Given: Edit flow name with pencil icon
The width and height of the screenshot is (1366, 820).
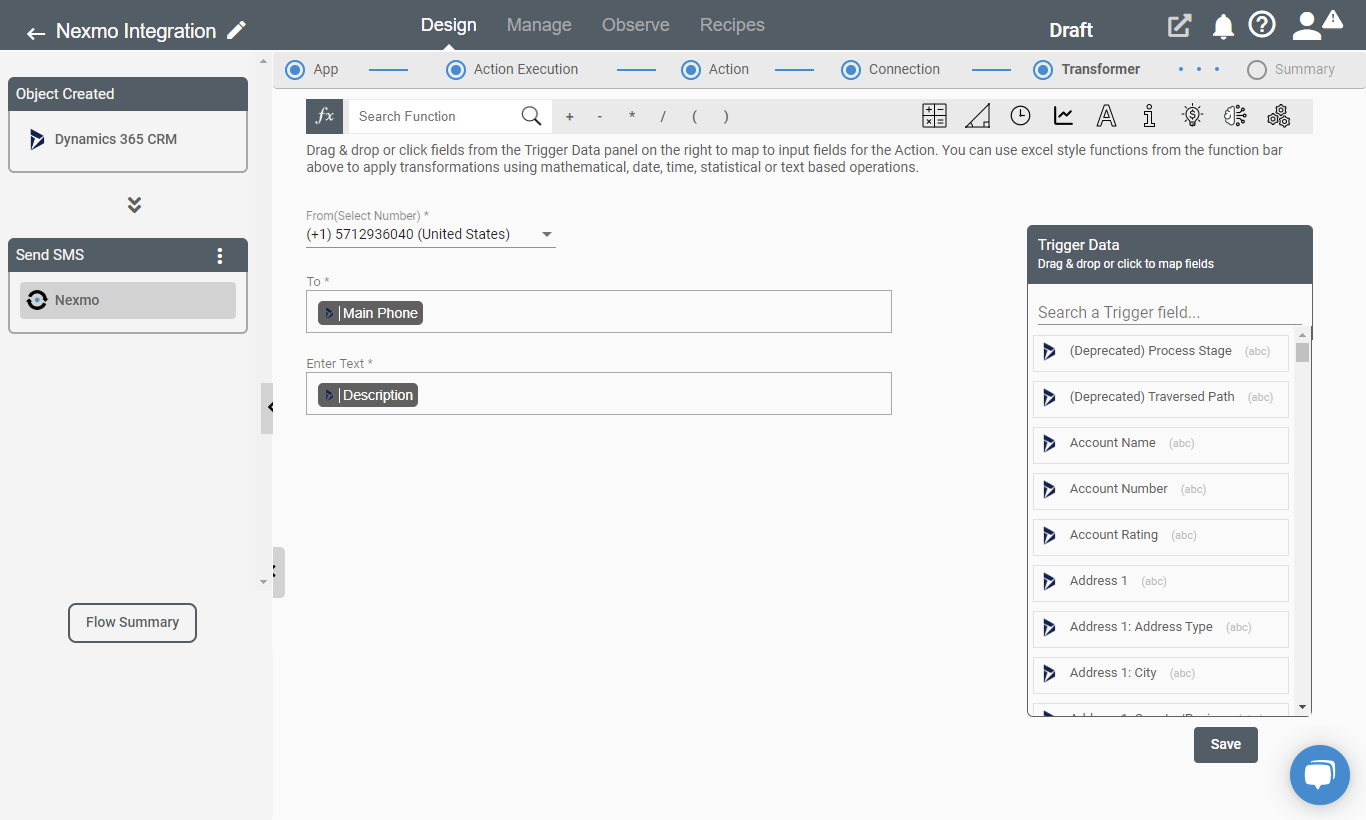Looking at the screenshot, I should pyautogui.click(x=236, y=30).
